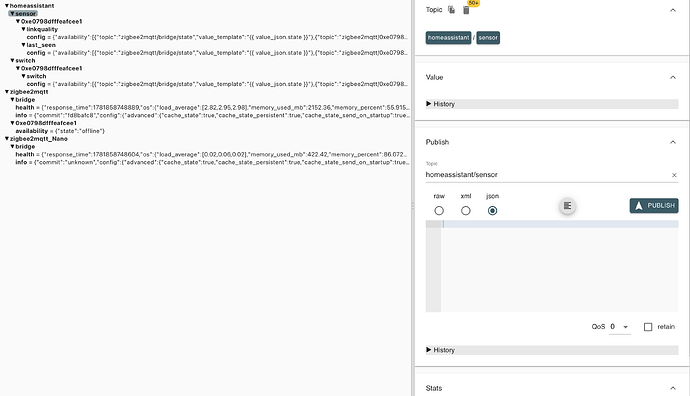Screen dimensions: 690x396
Task: Collapse the zigbee2mqtt_Nano tree node
Action: (7, 139)
